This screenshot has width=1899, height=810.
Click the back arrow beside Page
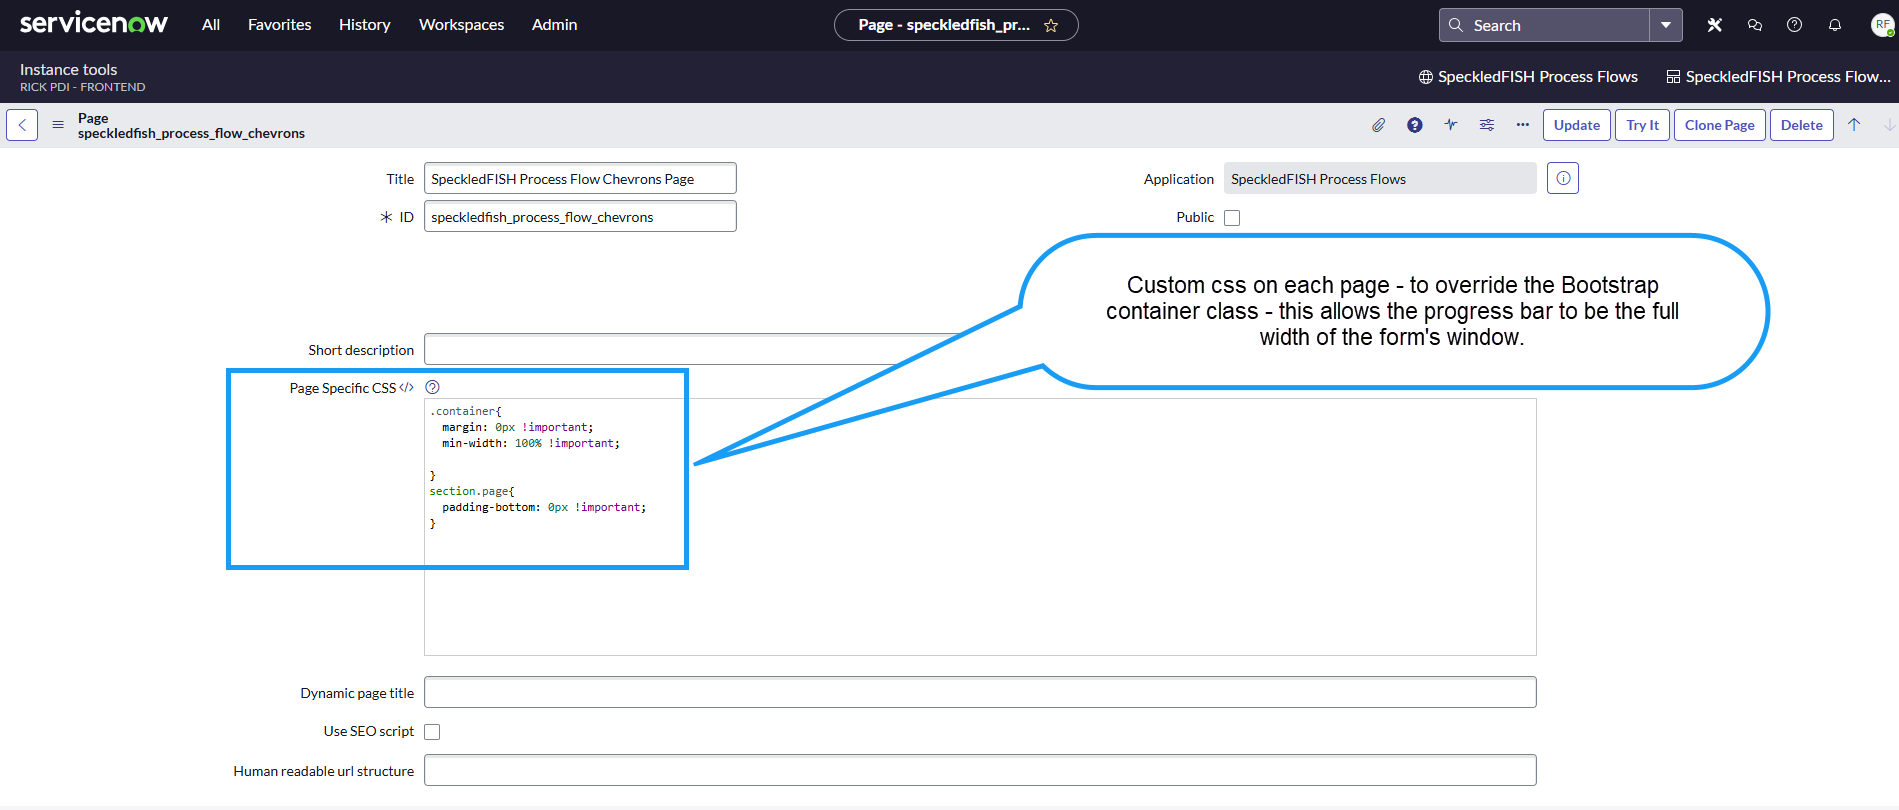click(x=22, y=125)
